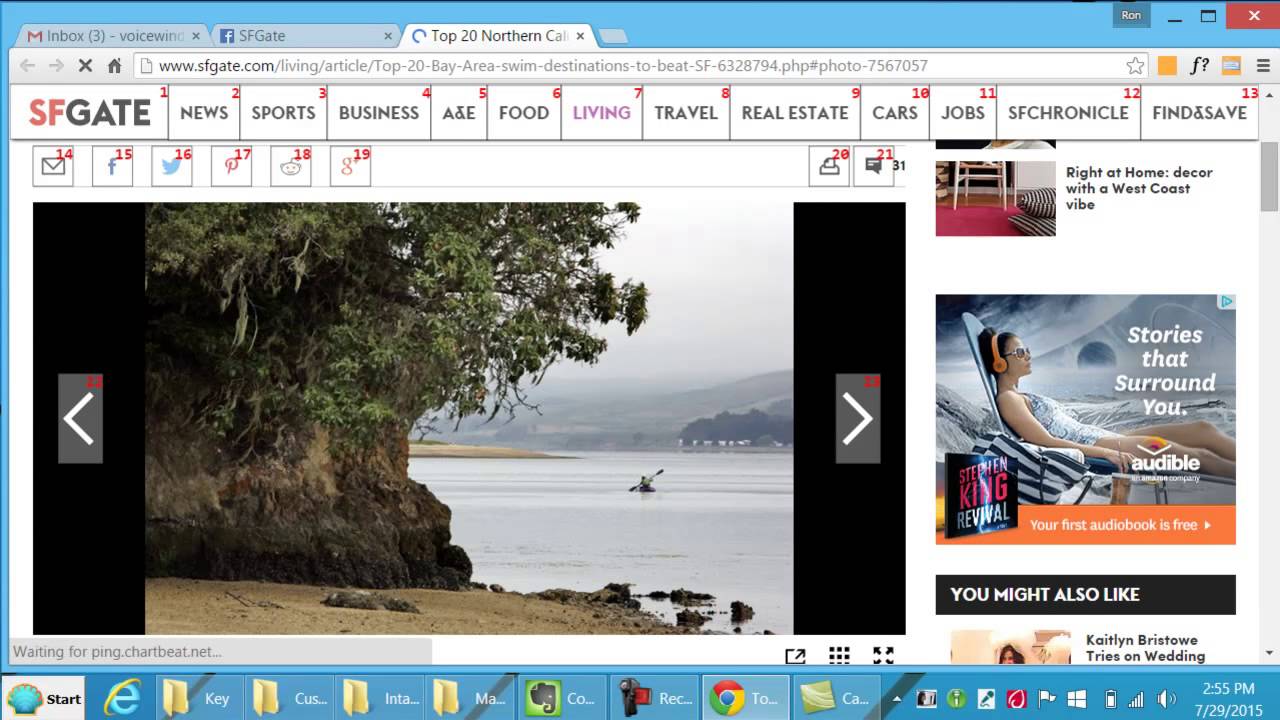Open a new Chrome tab
Image resolution: width=1280 pixels, height=720 pixels.
612,37
